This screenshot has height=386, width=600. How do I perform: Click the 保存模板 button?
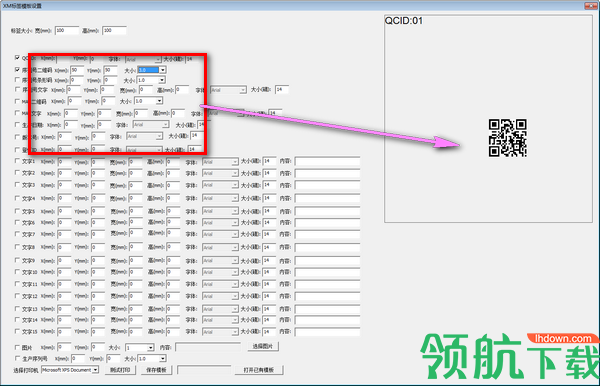point(156,370)
